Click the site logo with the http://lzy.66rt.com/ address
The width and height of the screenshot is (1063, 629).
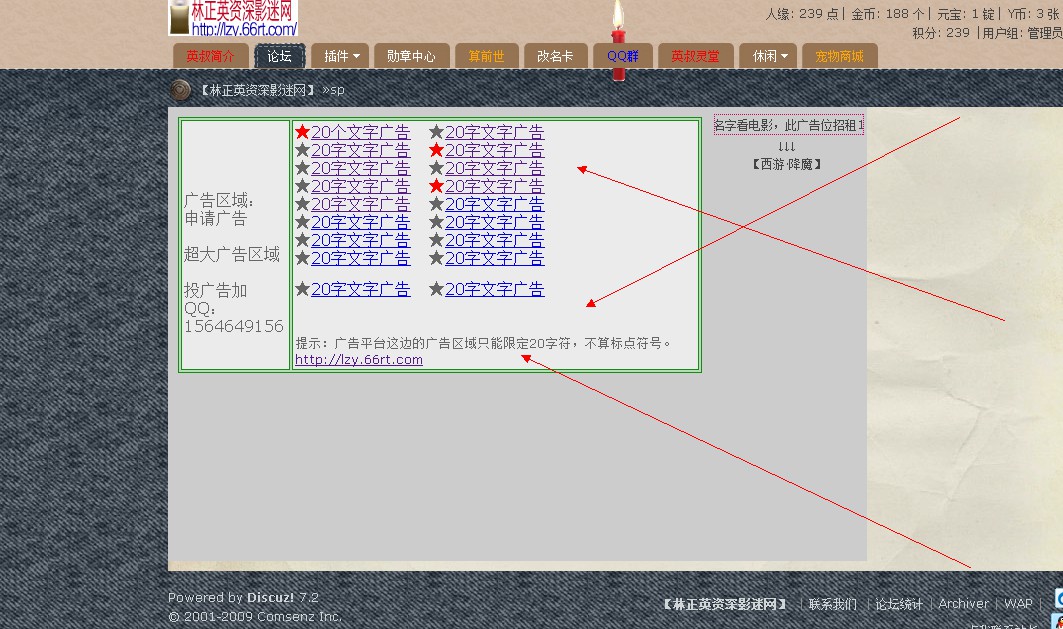[x=233, y=18]
